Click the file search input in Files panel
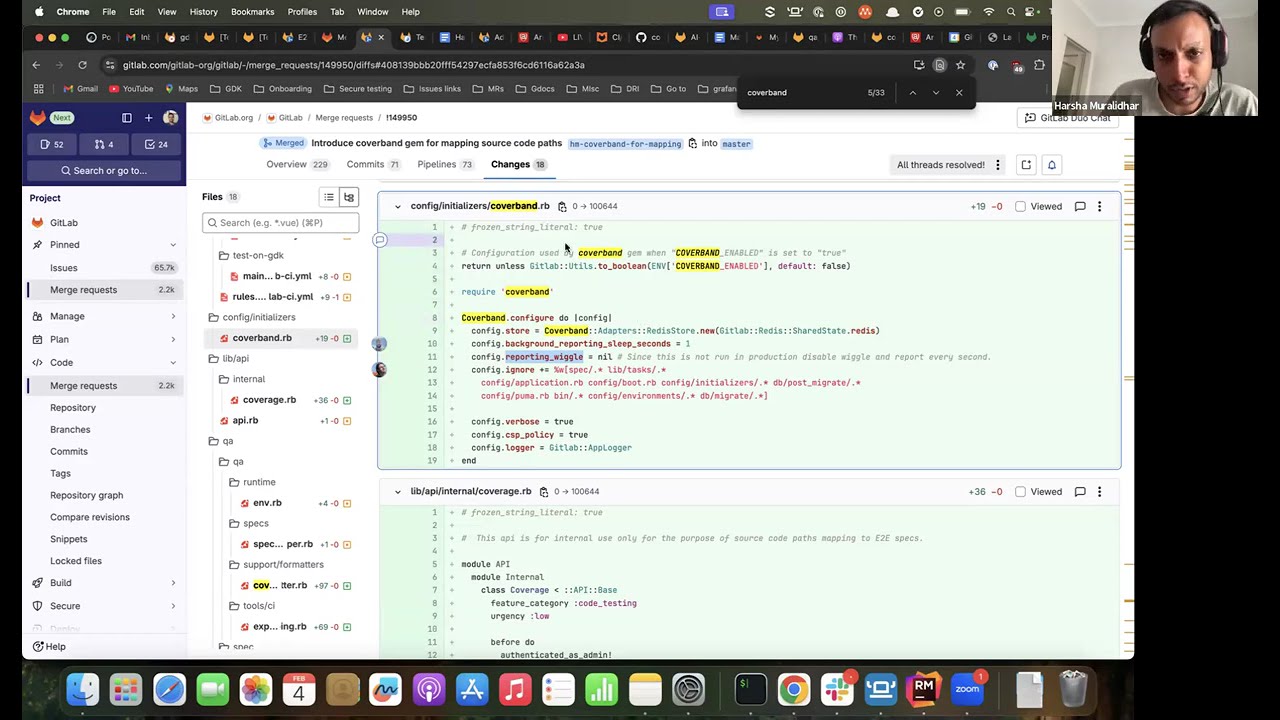The width and height of the screenshot is (1280, 720). [280, 222]
